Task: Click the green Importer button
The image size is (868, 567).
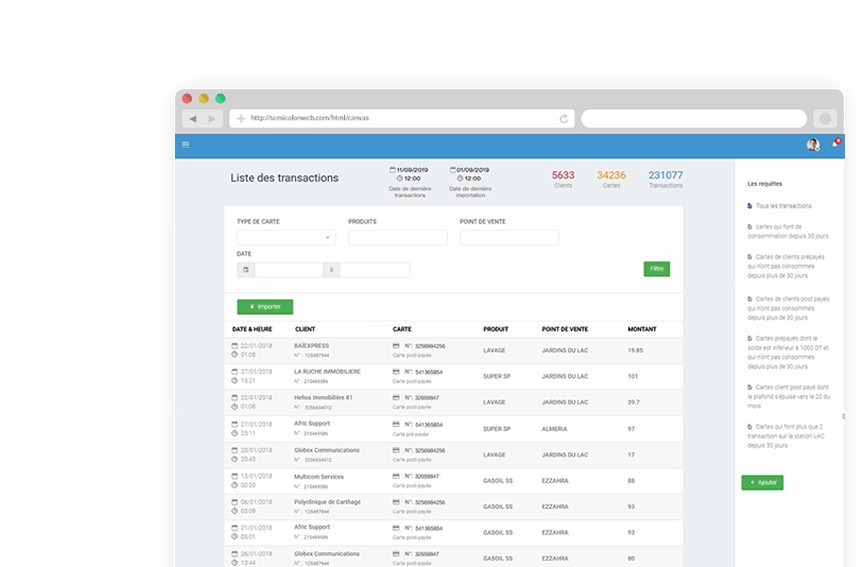Action: (265, 307)
